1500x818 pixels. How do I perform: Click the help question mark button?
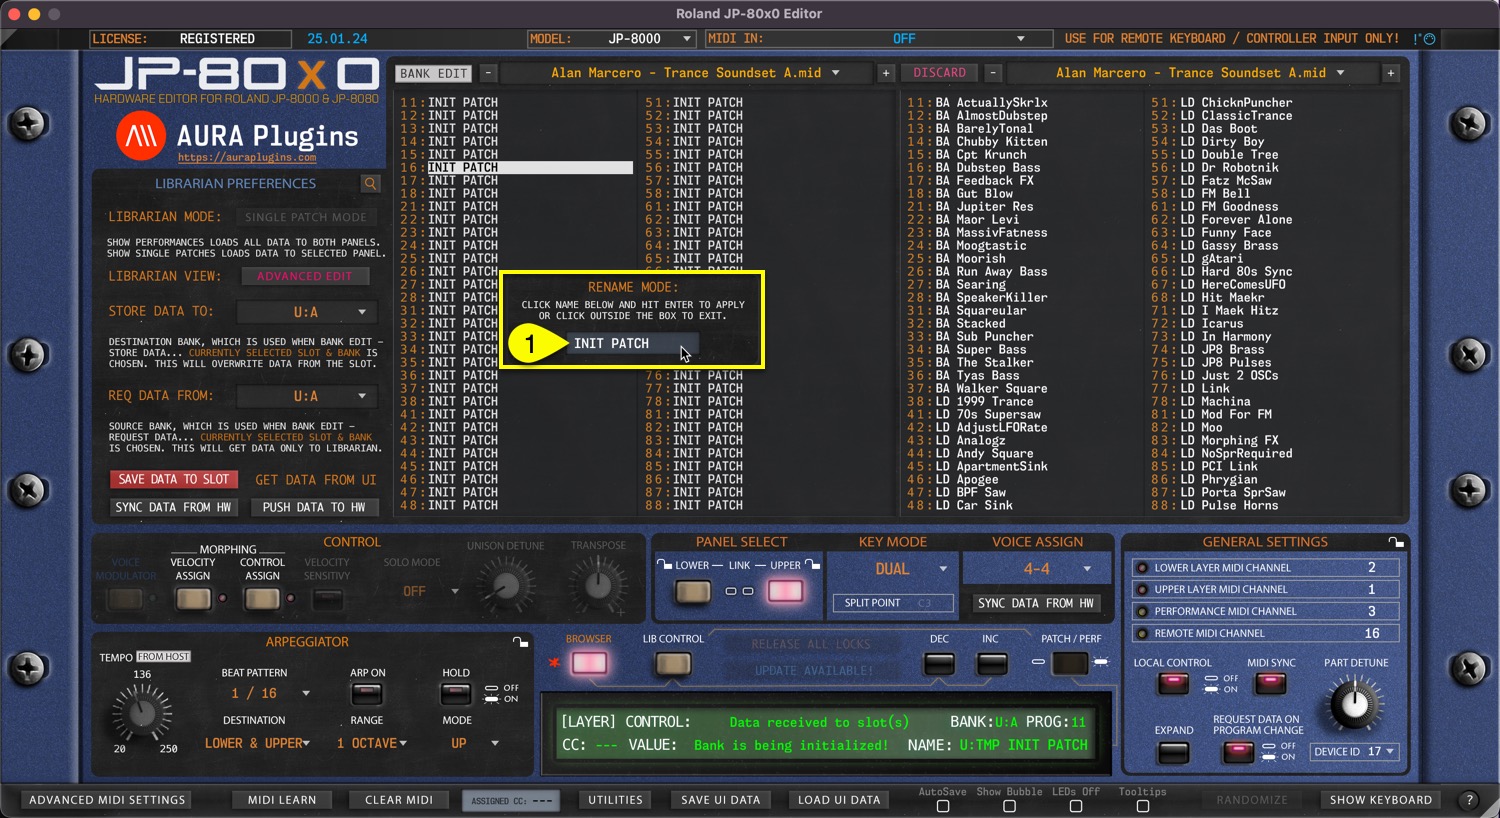pyautogui.click(x=1468, y=800)
